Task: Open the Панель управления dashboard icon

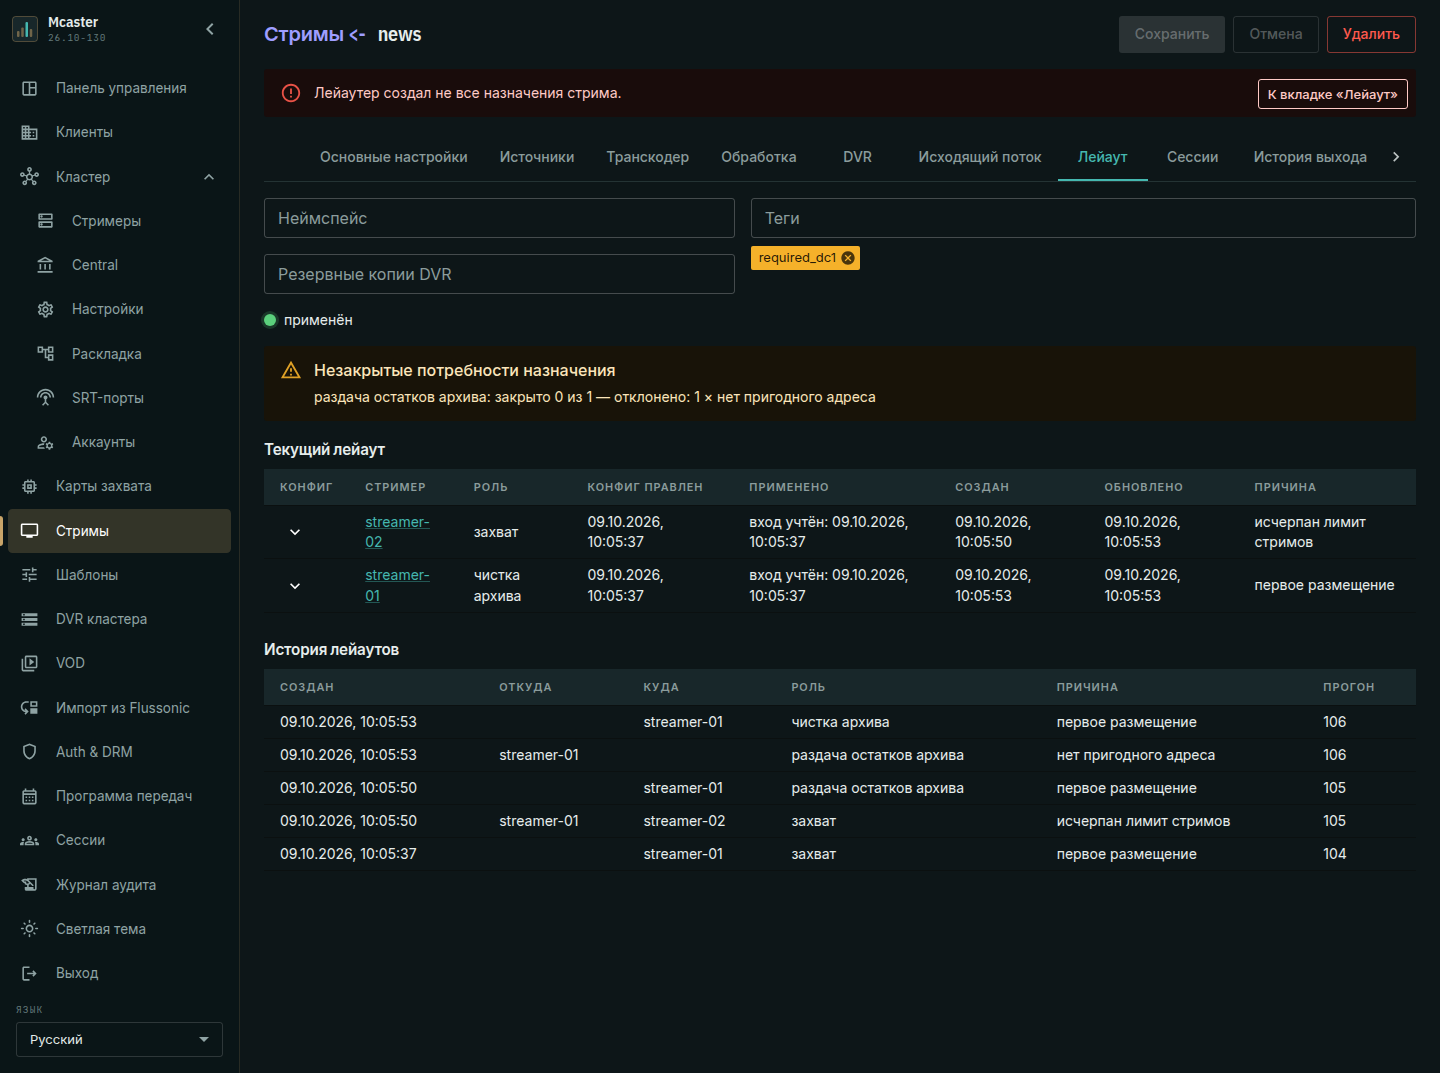Action: pos(30,88)
